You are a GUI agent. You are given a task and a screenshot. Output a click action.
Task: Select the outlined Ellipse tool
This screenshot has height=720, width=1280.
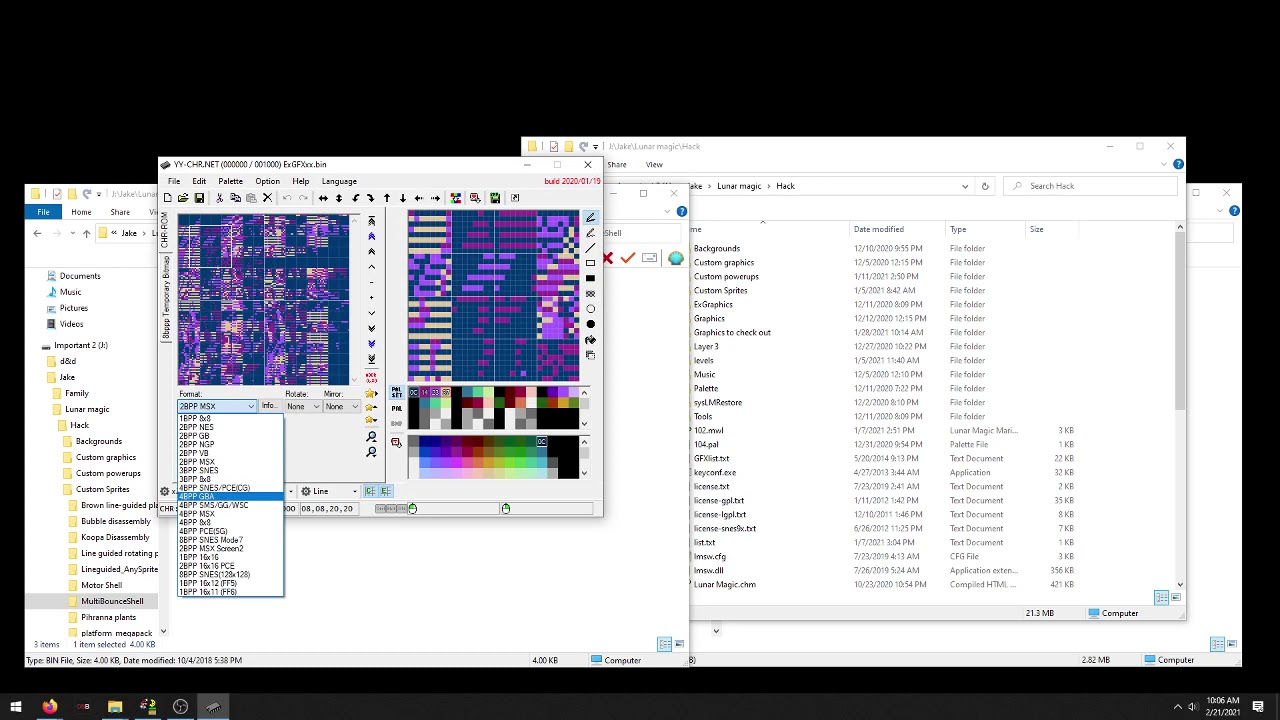click(590, 309)
